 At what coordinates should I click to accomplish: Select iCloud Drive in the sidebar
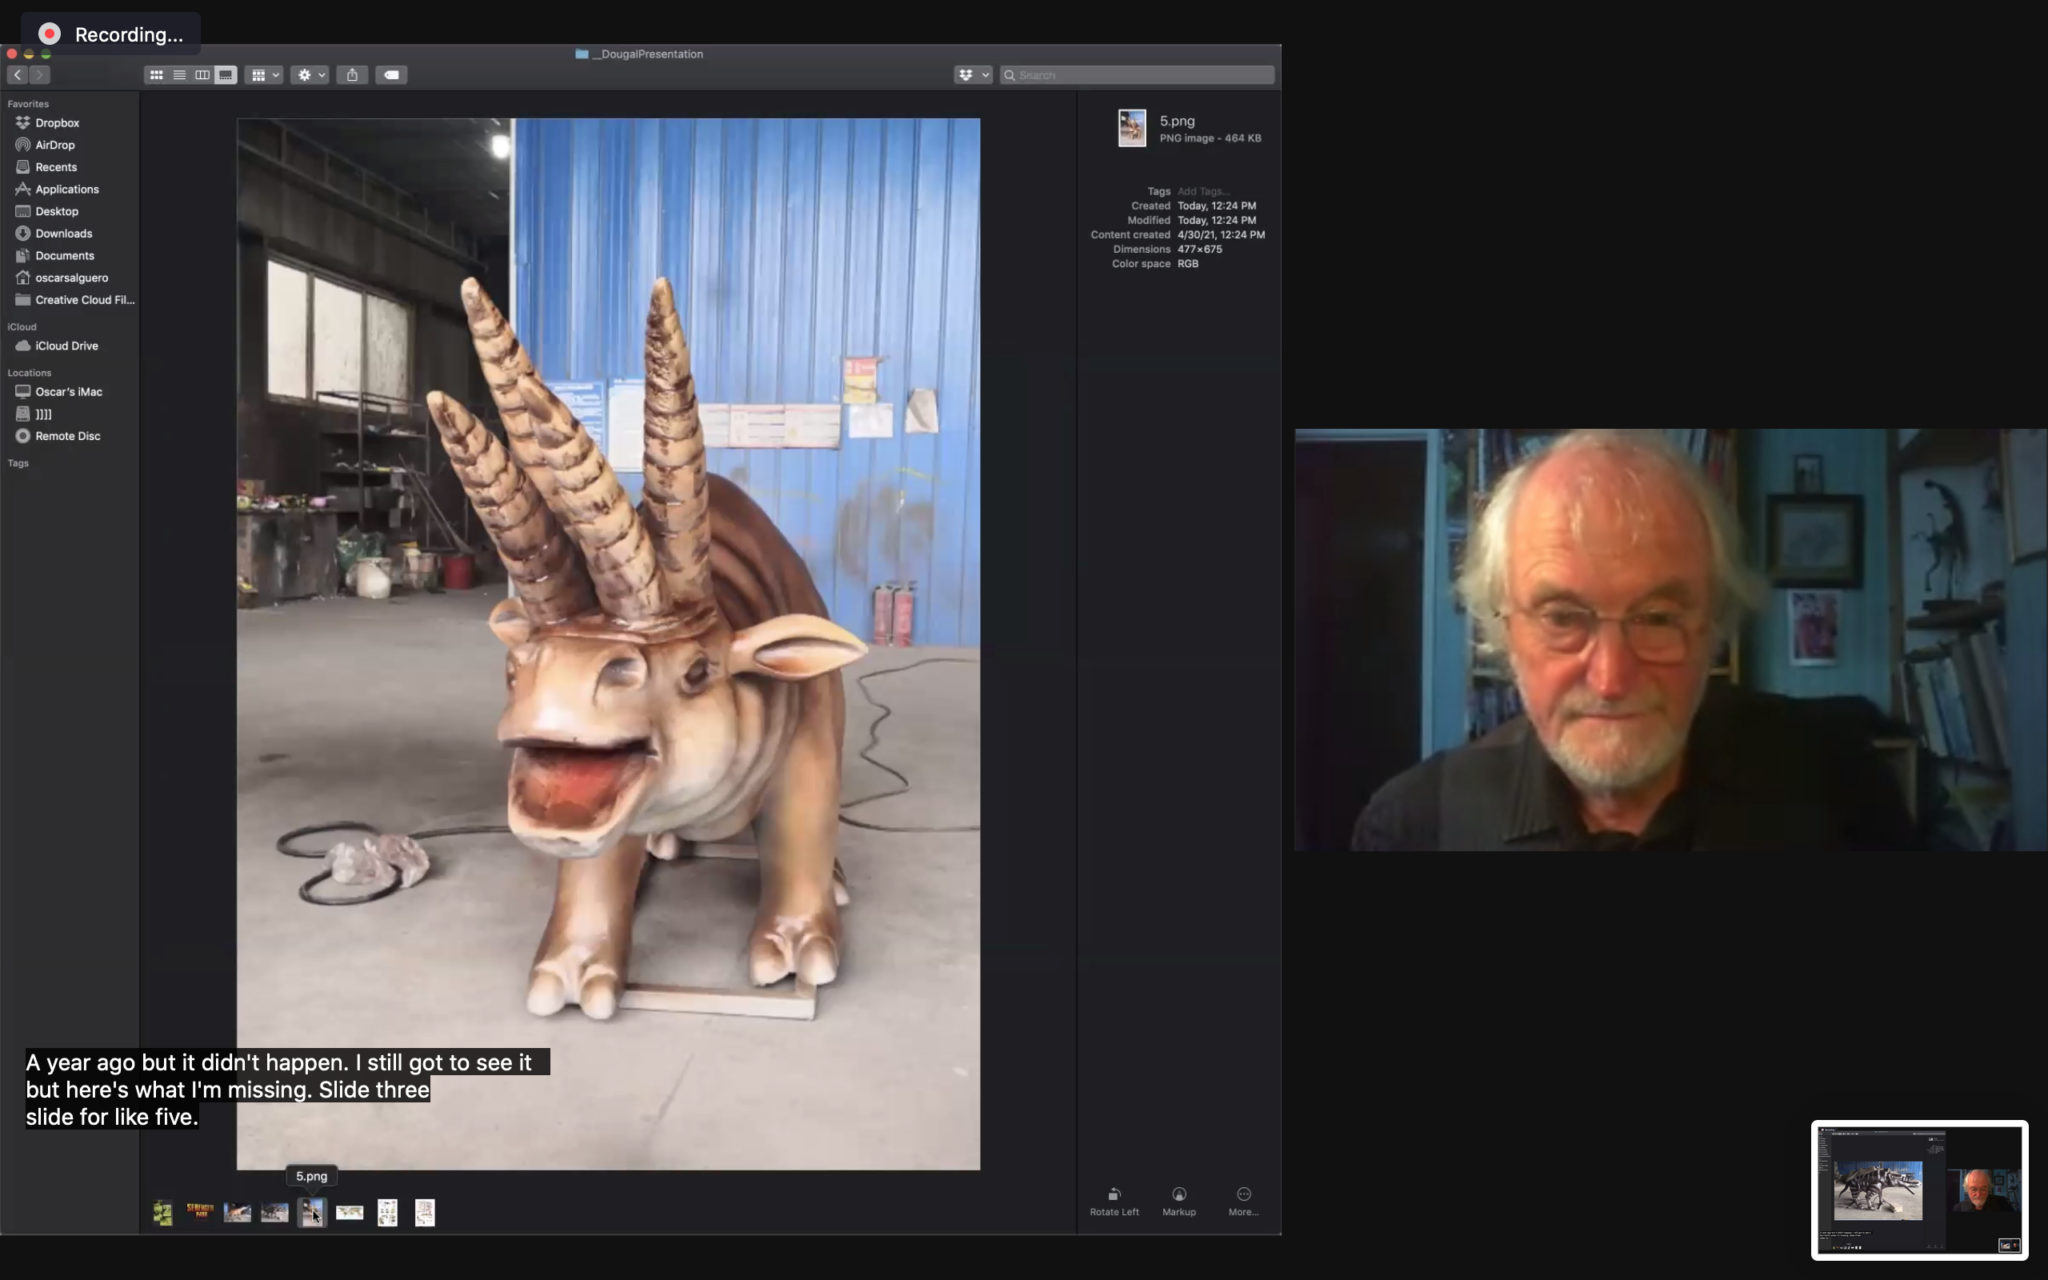[66, 345]
